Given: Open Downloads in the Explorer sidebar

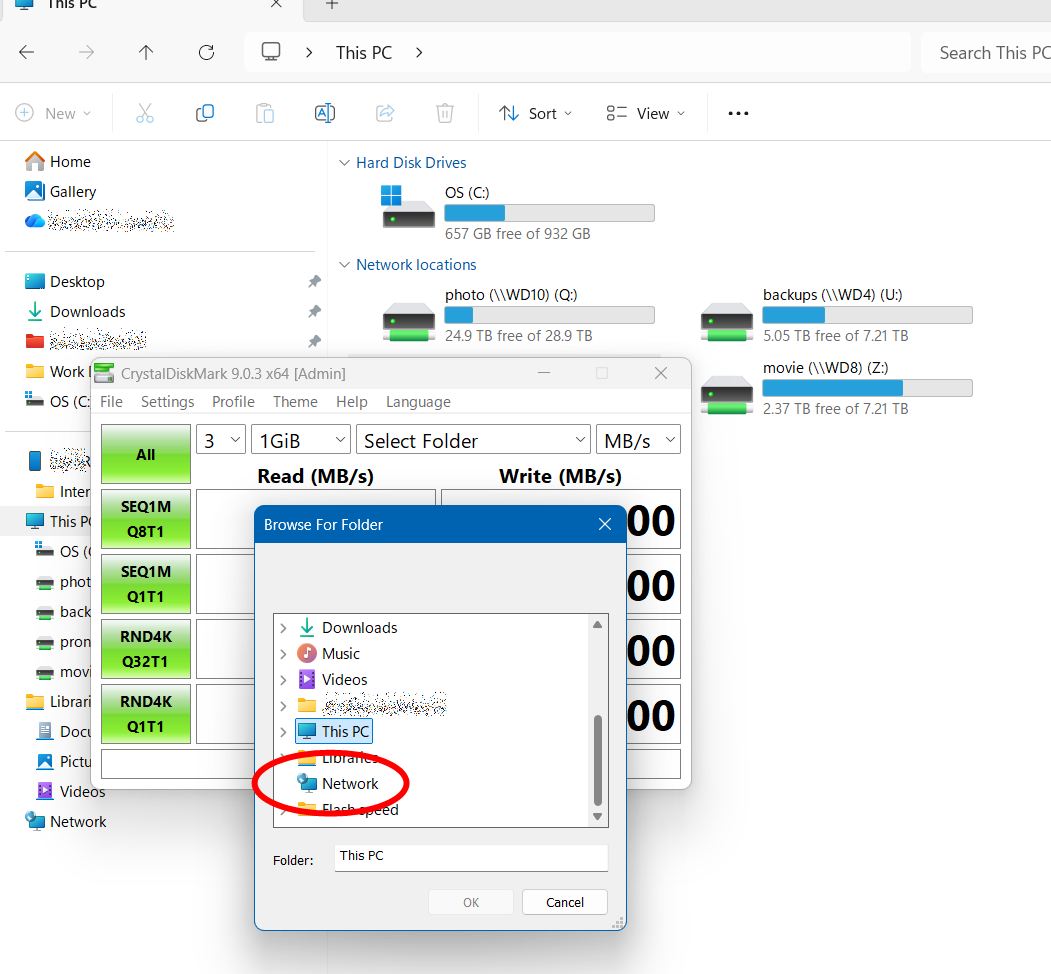Looking at the screenshot, I should [x=75, y=312].
